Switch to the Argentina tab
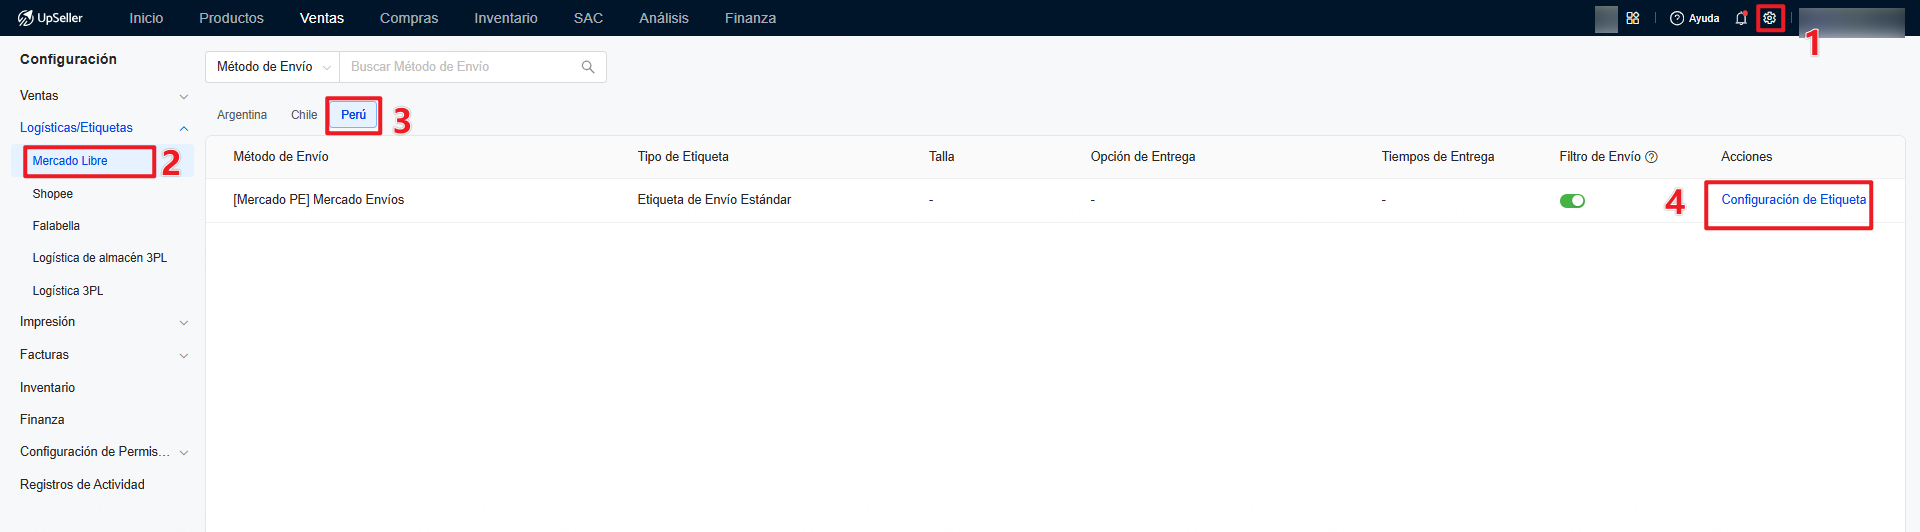 click(x=242, y=115)
